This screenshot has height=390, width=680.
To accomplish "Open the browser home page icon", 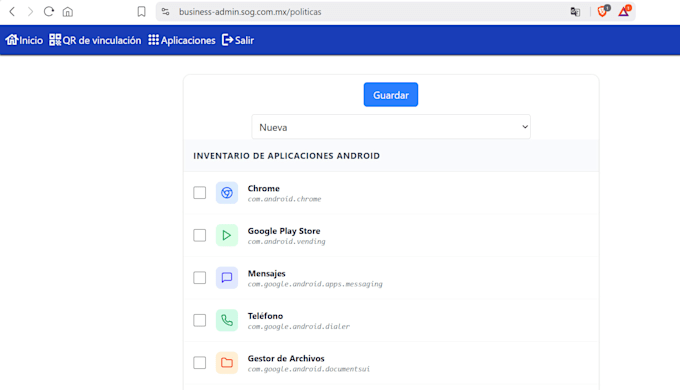I will point(68,12).
